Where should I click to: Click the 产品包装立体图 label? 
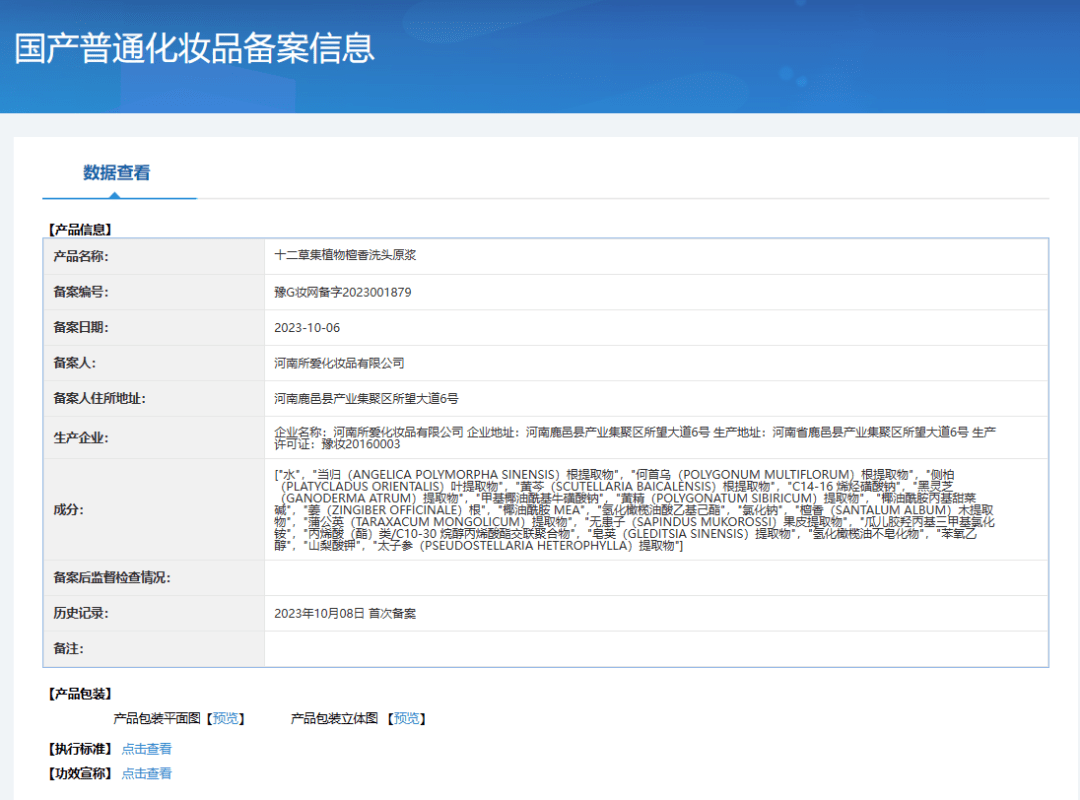(x=335, y=719)
